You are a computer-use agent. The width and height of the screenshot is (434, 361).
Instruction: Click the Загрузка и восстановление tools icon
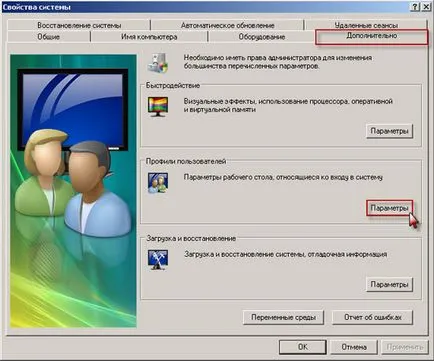point(158,260)
